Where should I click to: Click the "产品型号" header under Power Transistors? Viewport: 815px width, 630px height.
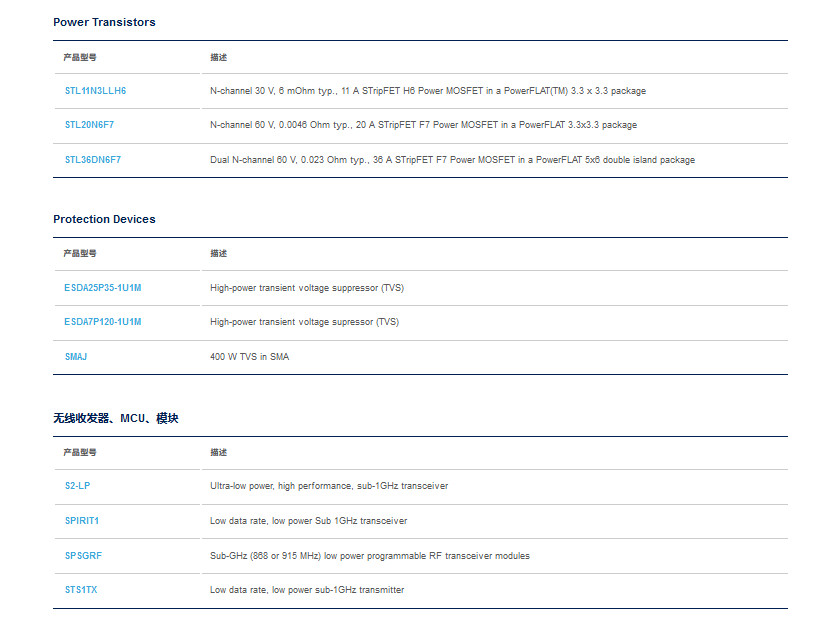[80, 57]
